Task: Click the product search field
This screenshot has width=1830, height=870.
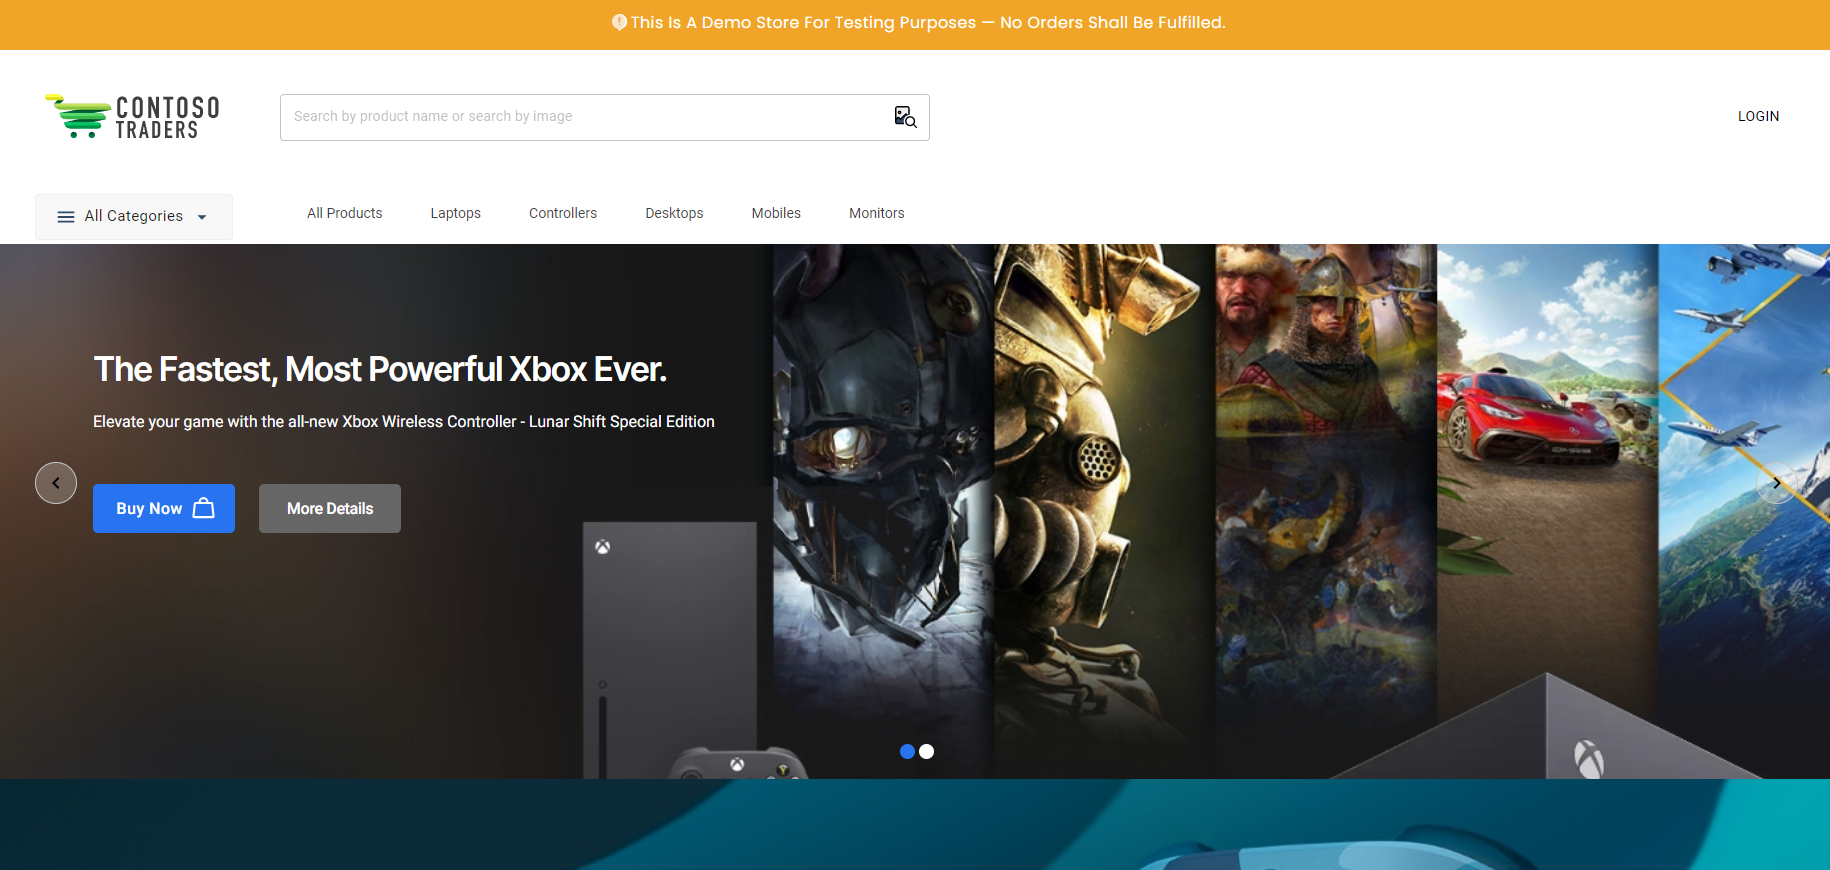Action: click(604, 117)
